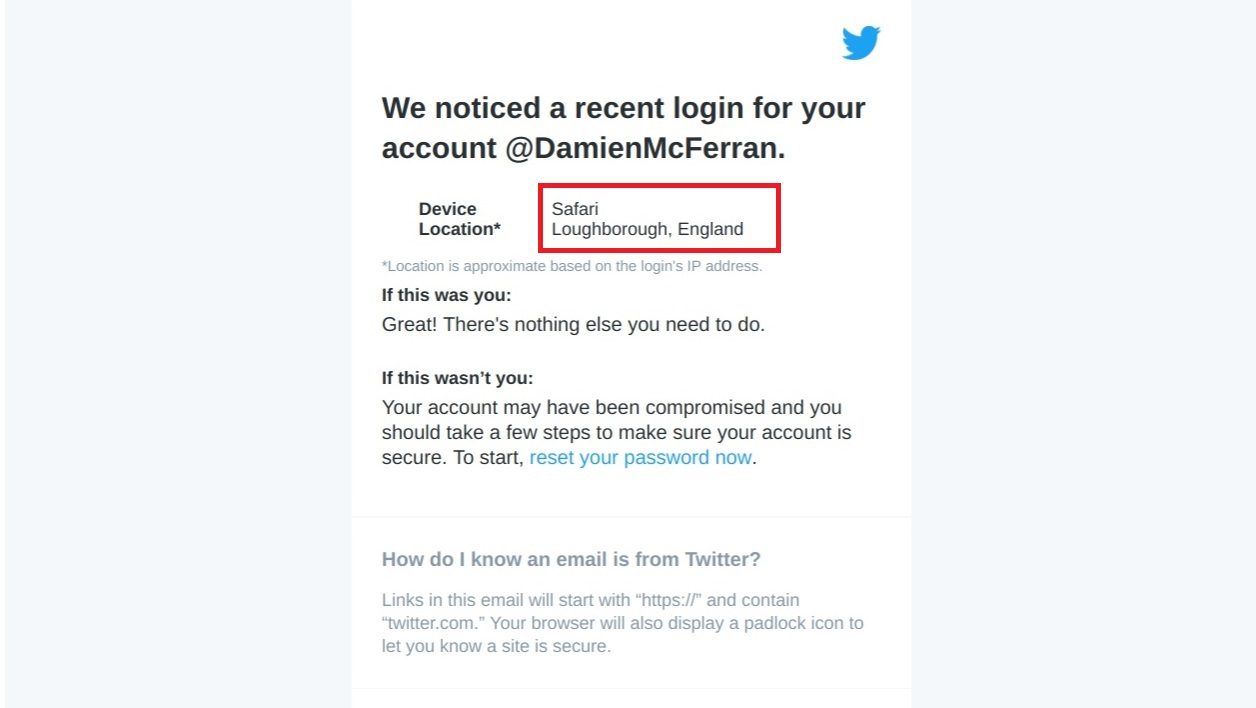Click the approximate location footnote
The width and height of the screenshot is (1256, 708).
(x=572, y=266)
